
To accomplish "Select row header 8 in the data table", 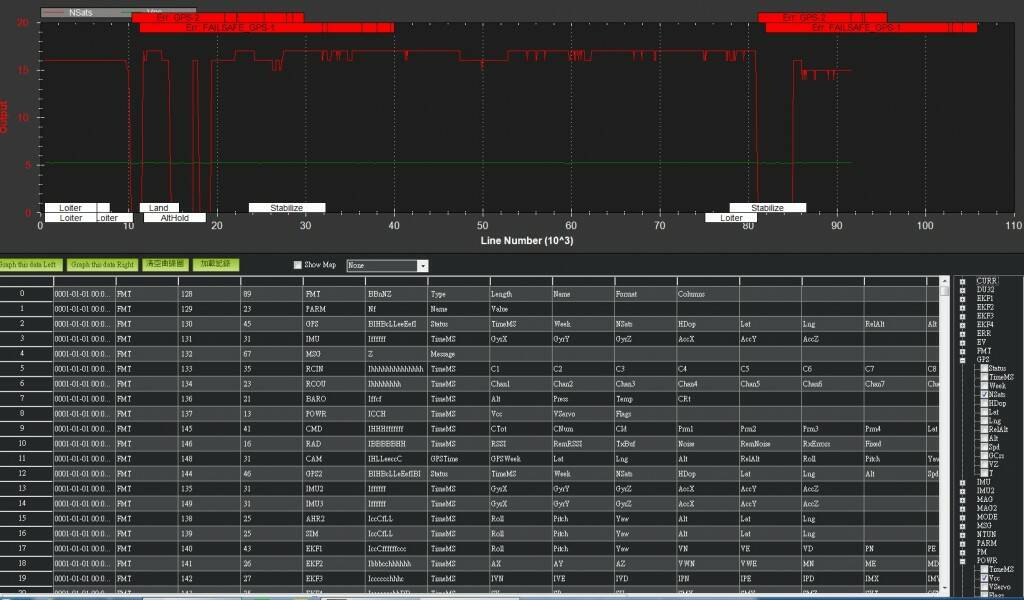I will [26, 414].
